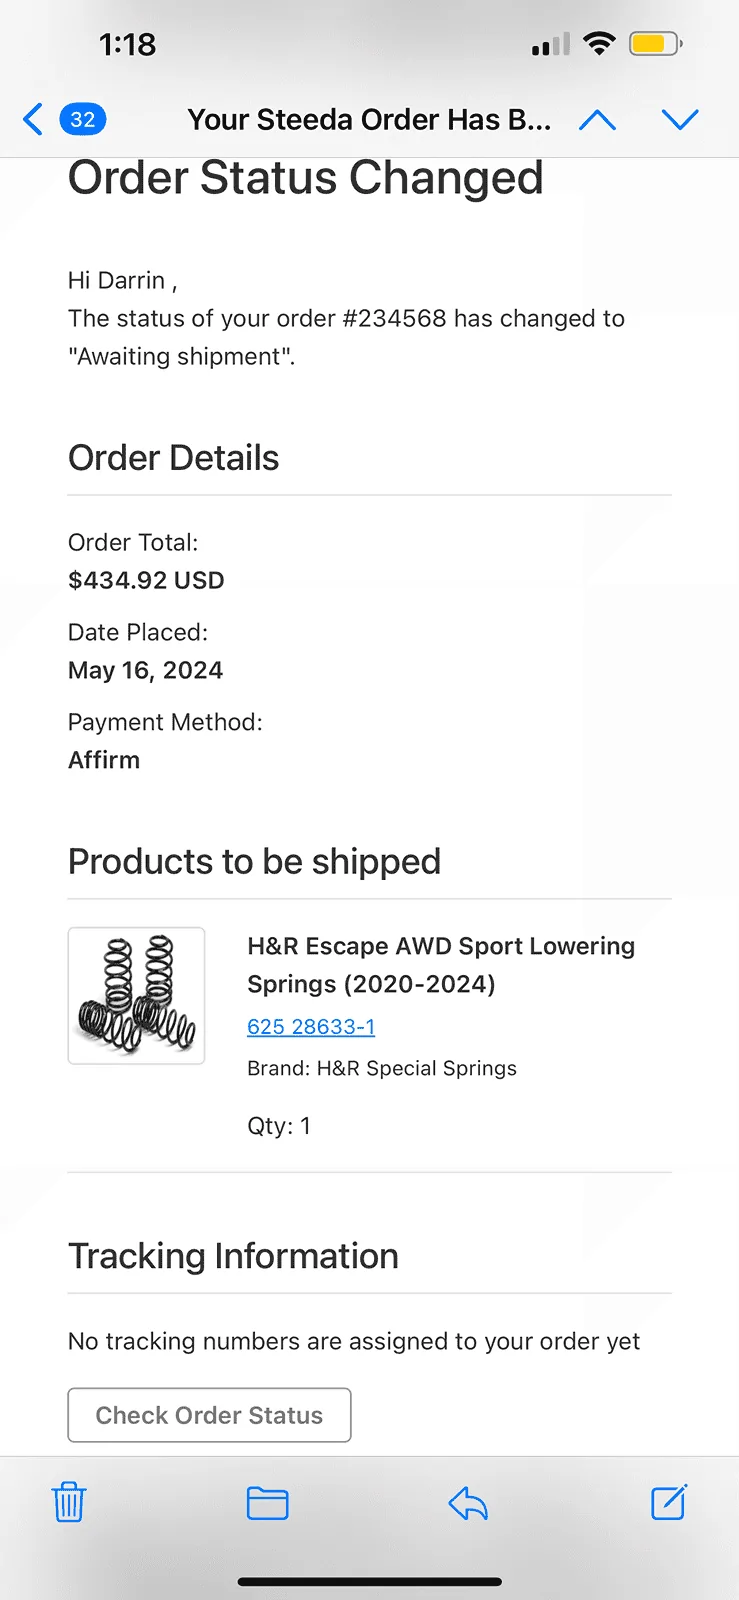The image size is (739, 1600).
Task: Reply to the Steeda order email
Action: 468,1502
